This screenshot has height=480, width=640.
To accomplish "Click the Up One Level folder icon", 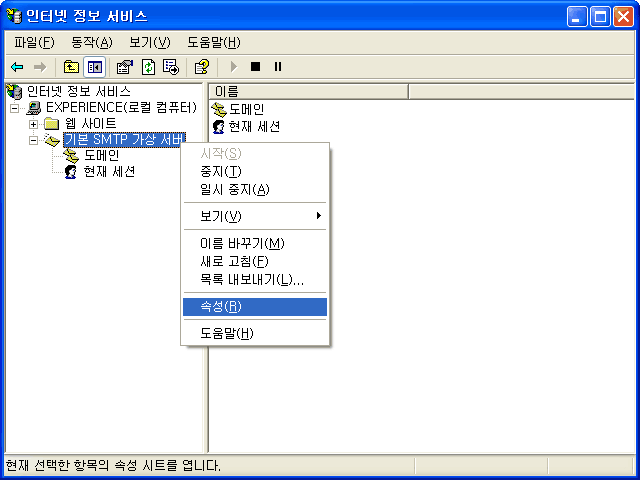I will coord(71,67).
